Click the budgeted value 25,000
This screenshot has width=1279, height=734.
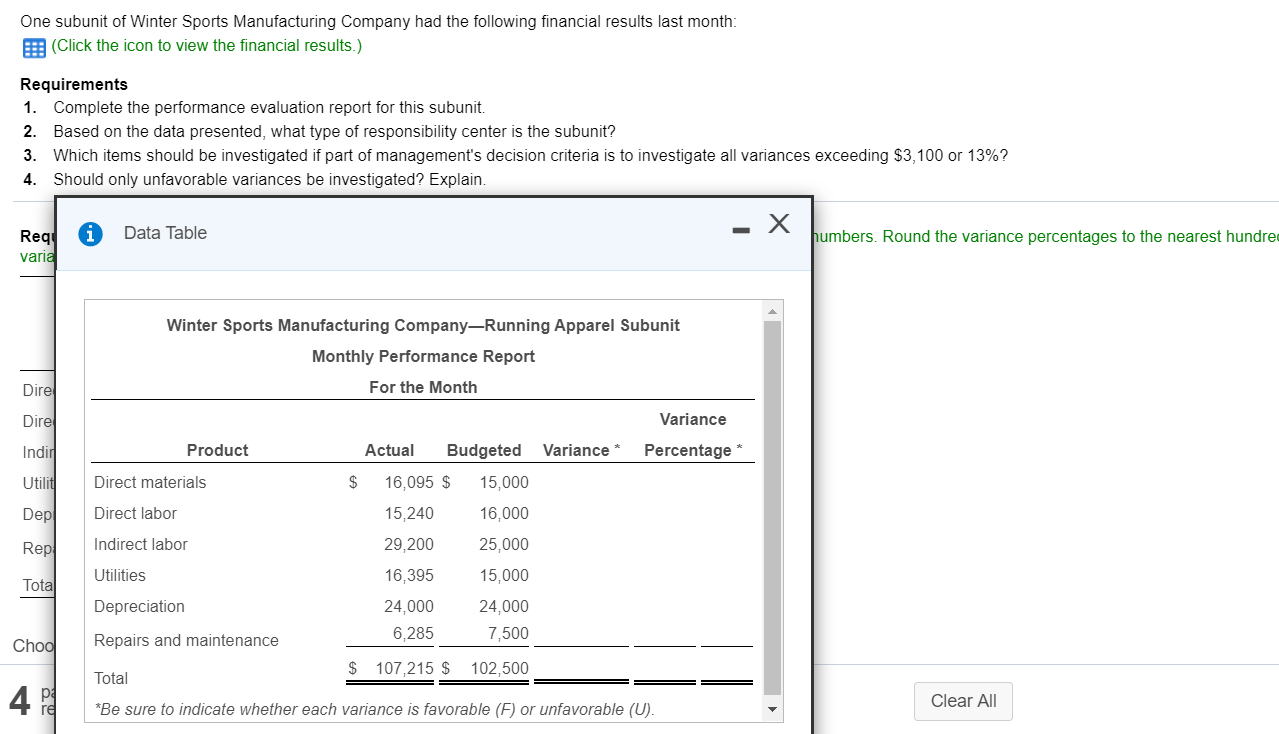[504, 544]
